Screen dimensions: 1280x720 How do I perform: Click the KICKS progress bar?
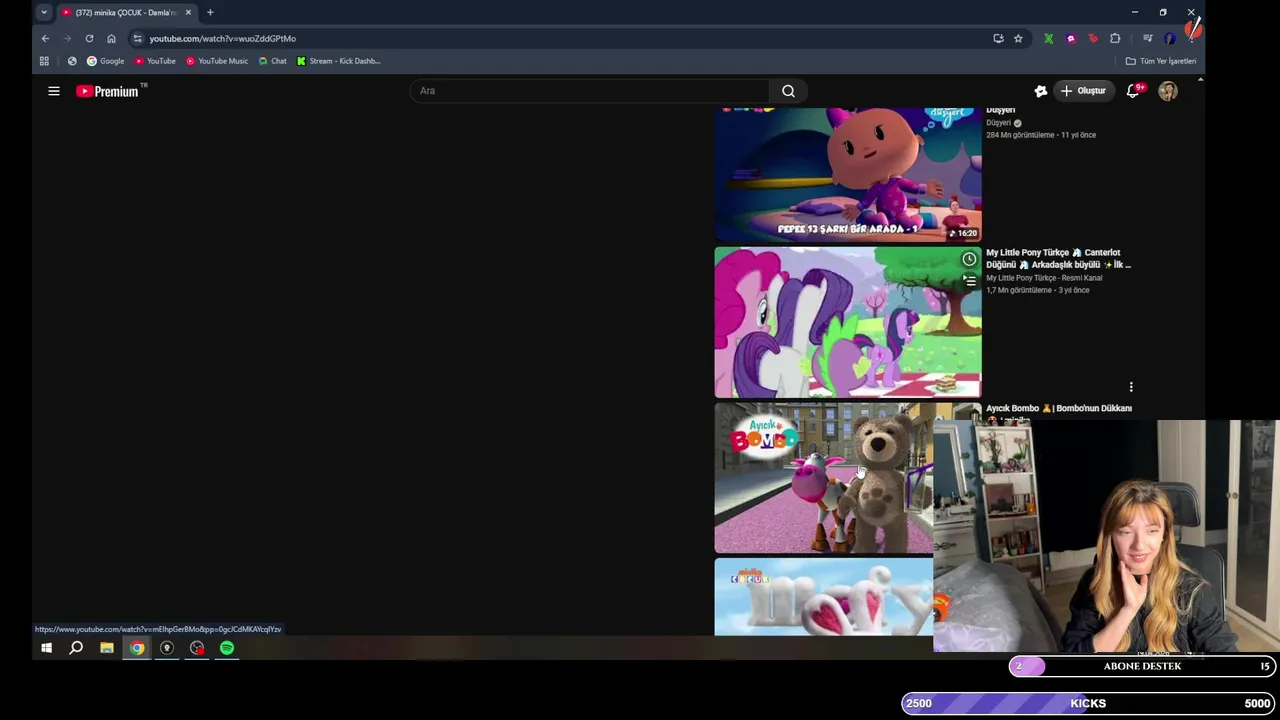[x=1088, y=703]
